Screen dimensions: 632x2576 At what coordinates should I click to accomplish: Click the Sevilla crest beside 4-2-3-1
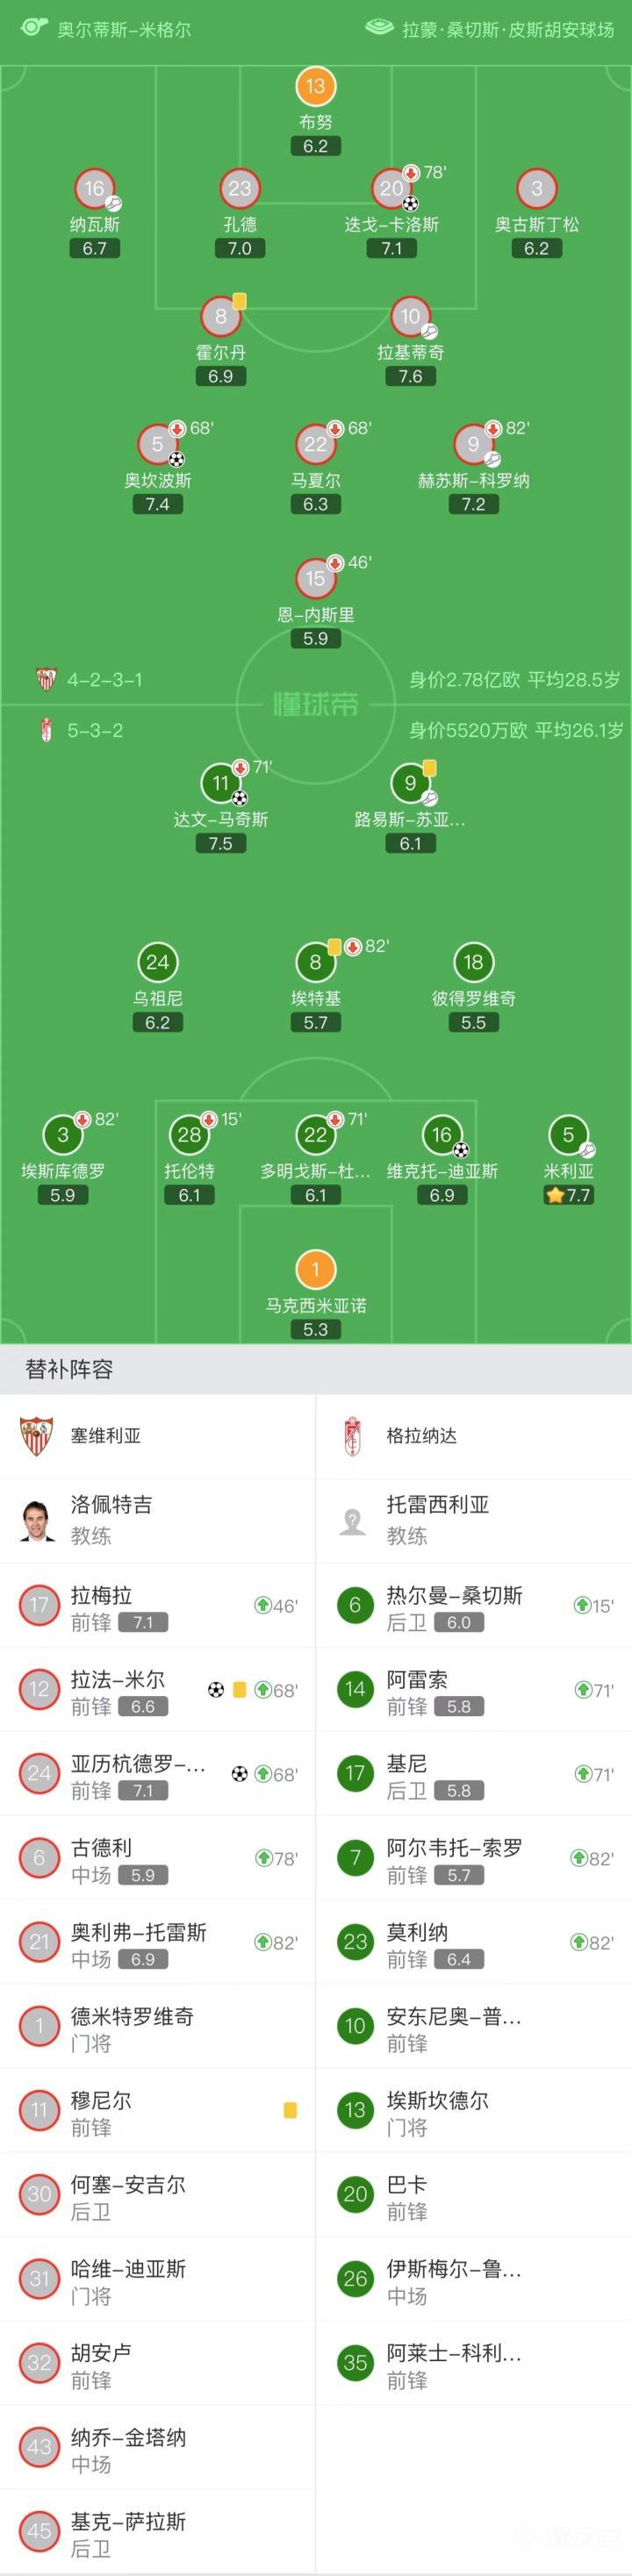click(x=45, y=680)
